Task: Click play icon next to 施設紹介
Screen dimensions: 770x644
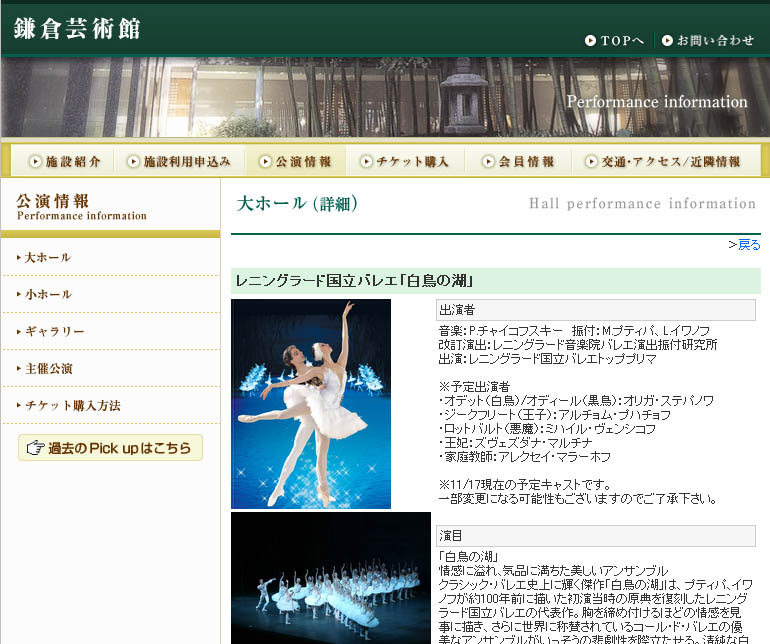Action: pyautogui.click(x=35, y=161)
